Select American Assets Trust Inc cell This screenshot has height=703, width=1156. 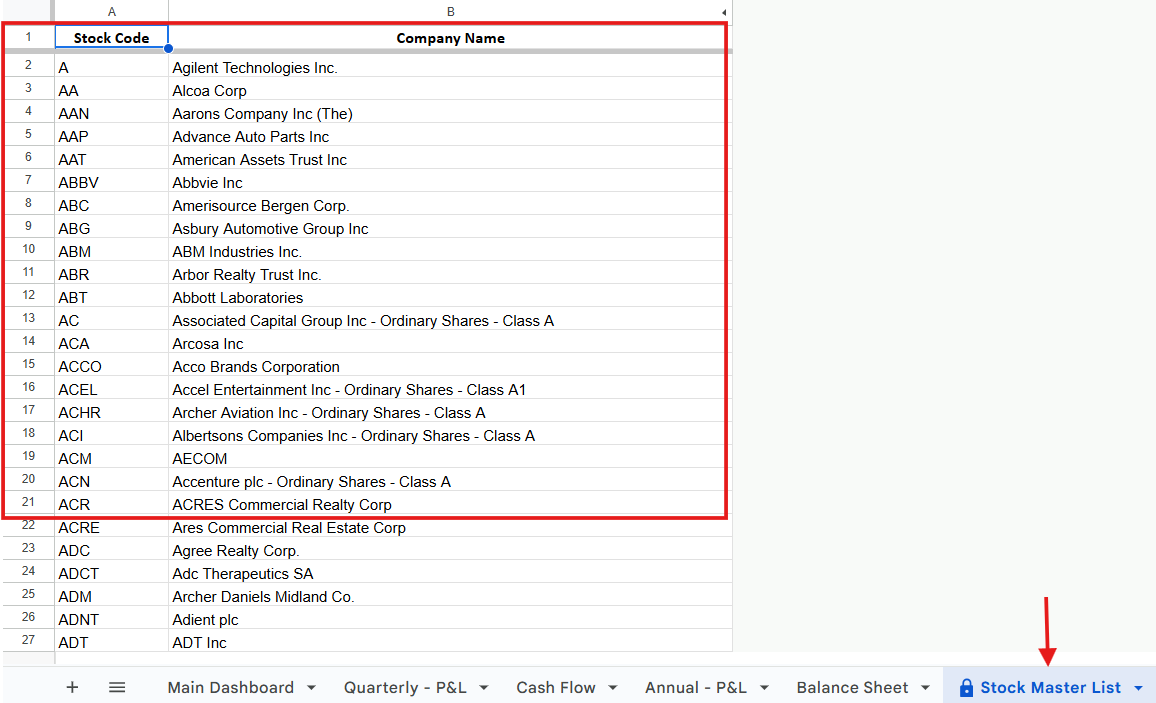[x=450, y=159]
